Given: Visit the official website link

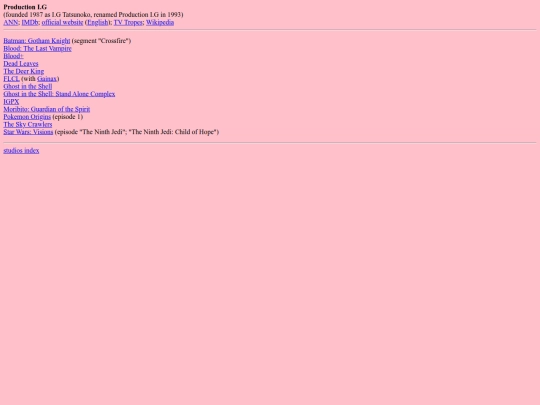Looking at the screenshot, I should (62, 22).
